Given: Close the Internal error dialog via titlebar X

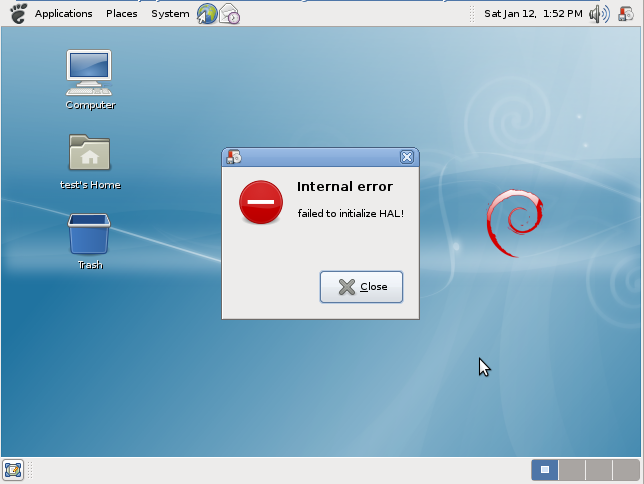Looking at the screenshot, I should click(x=407, y=157).
